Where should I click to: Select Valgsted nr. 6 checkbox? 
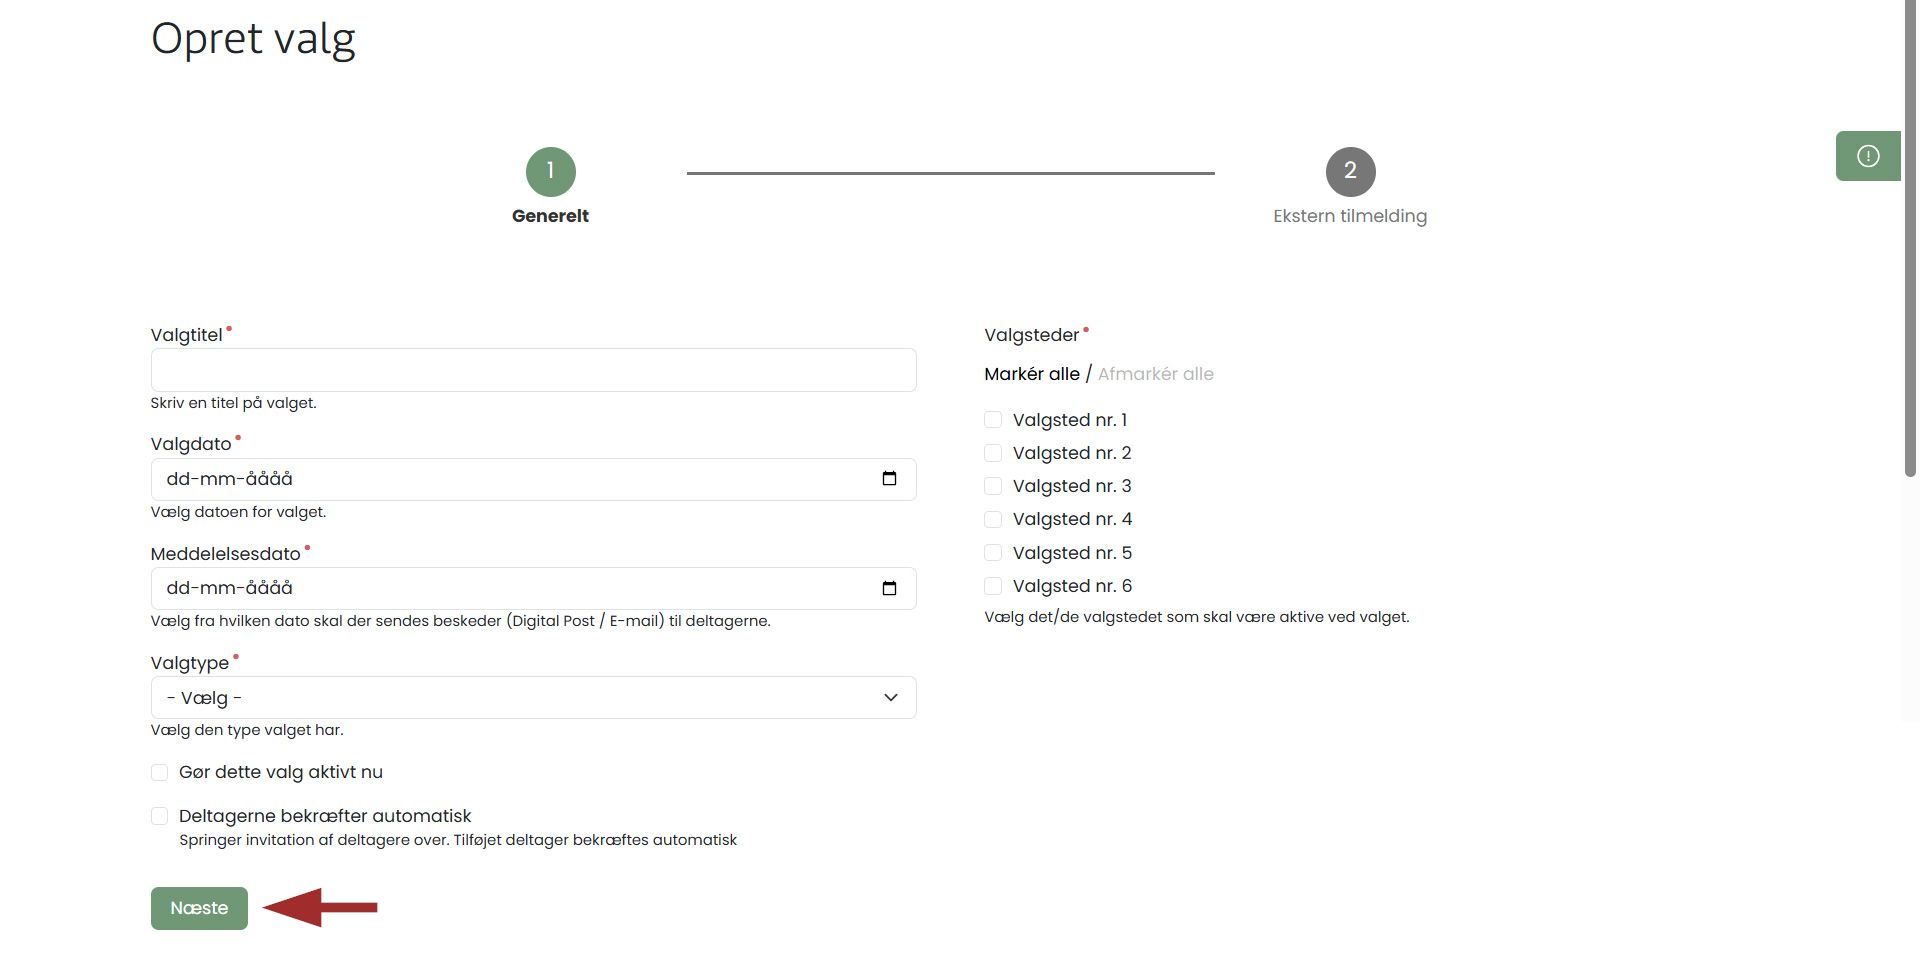pyautogui.click(x=993, y=586)
